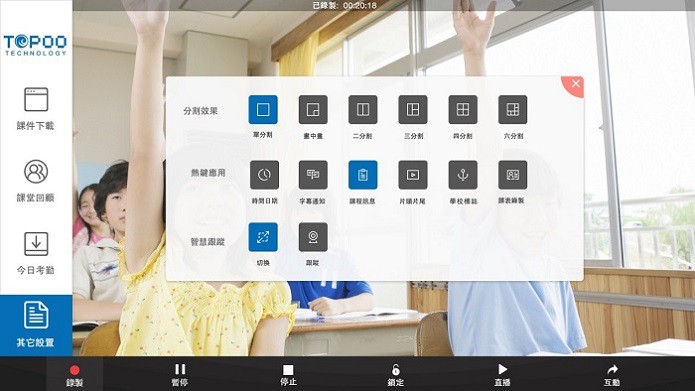Viewport: 695px width, 391px height.
Task: Click the 熱鍵應用 section label
Action: click(x=208, y=173)
